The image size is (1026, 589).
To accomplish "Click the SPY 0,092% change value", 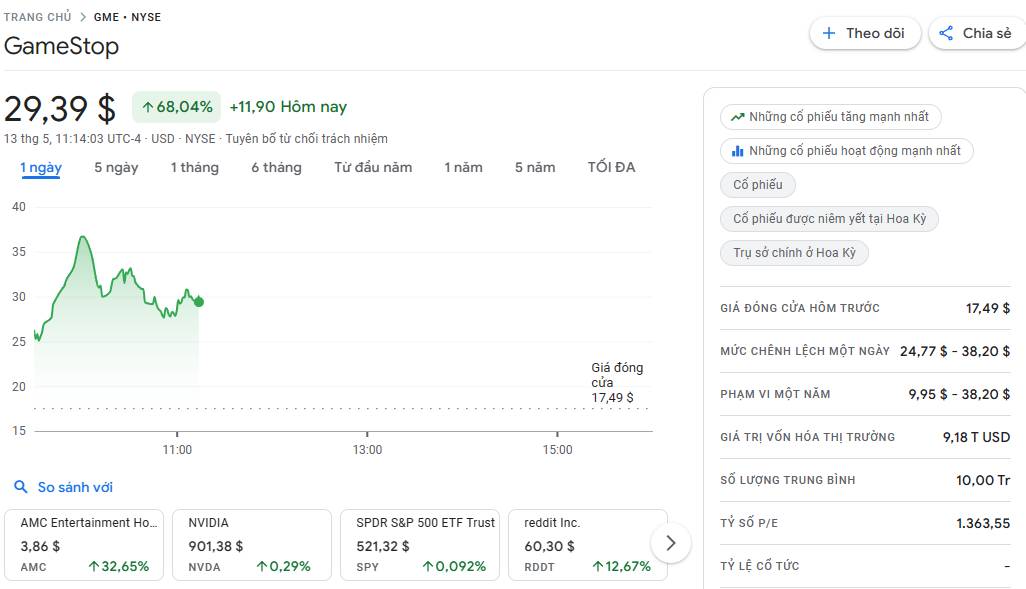I will 454,567.
